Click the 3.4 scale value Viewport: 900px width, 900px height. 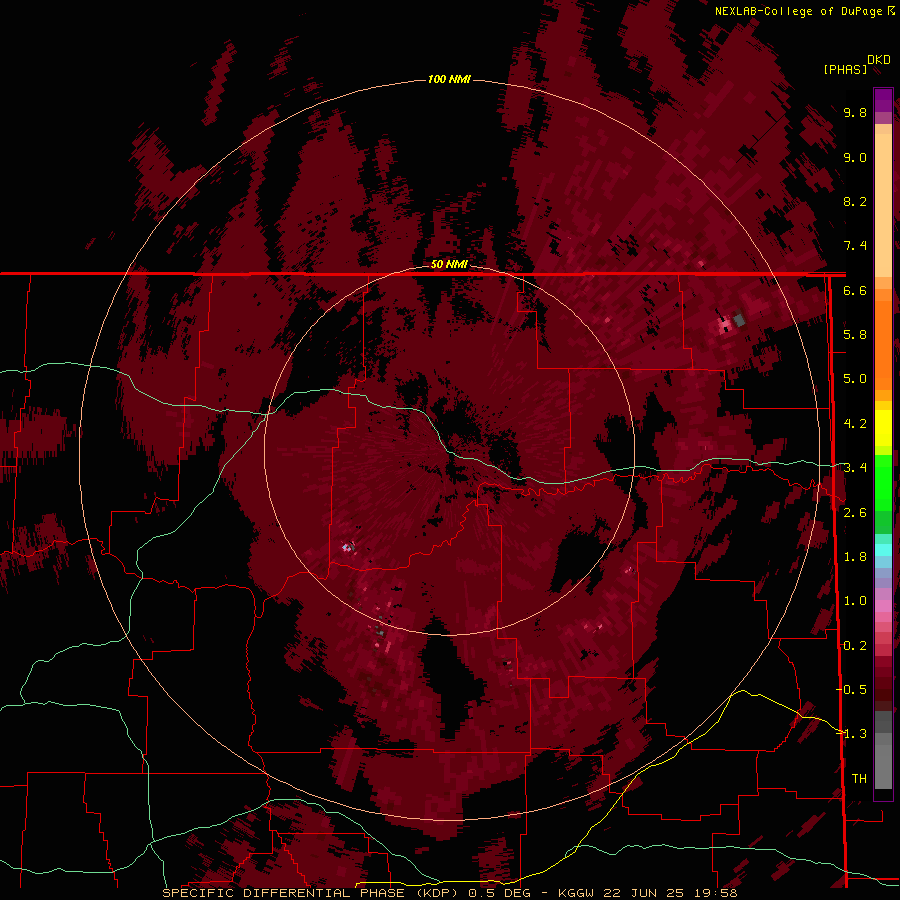point(855,468)
